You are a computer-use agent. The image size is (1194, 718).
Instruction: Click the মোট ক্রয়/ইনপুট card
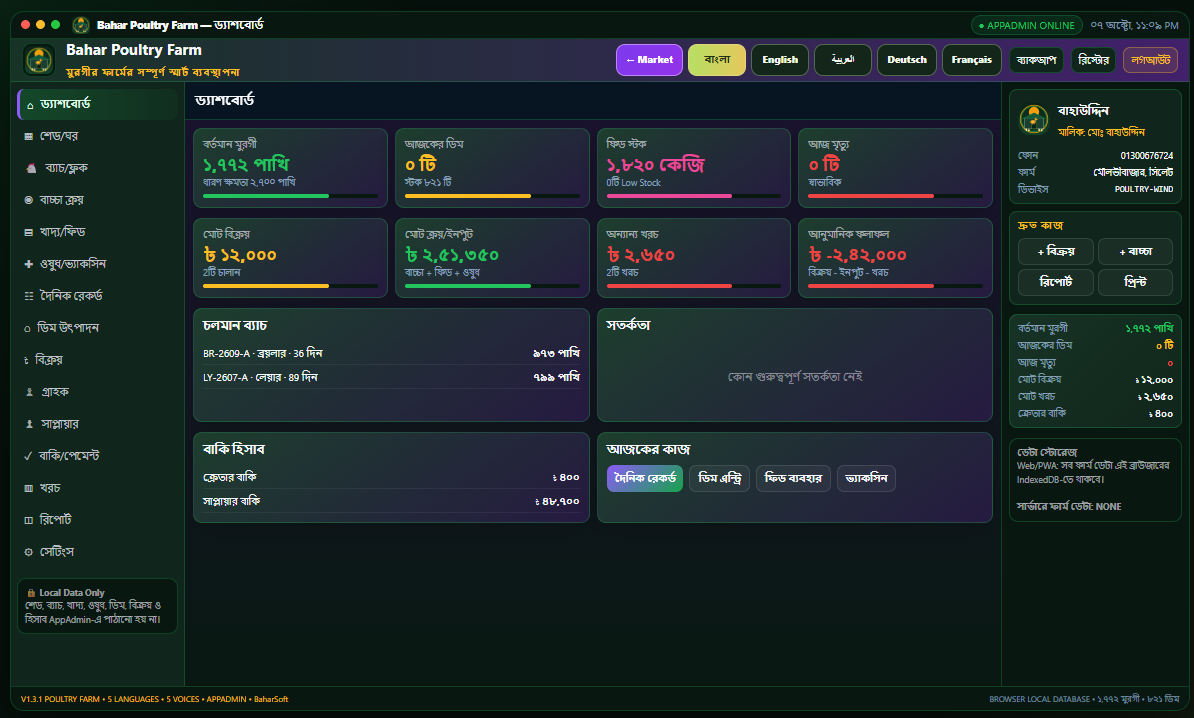pyautogui.click(x=492, y=258)
